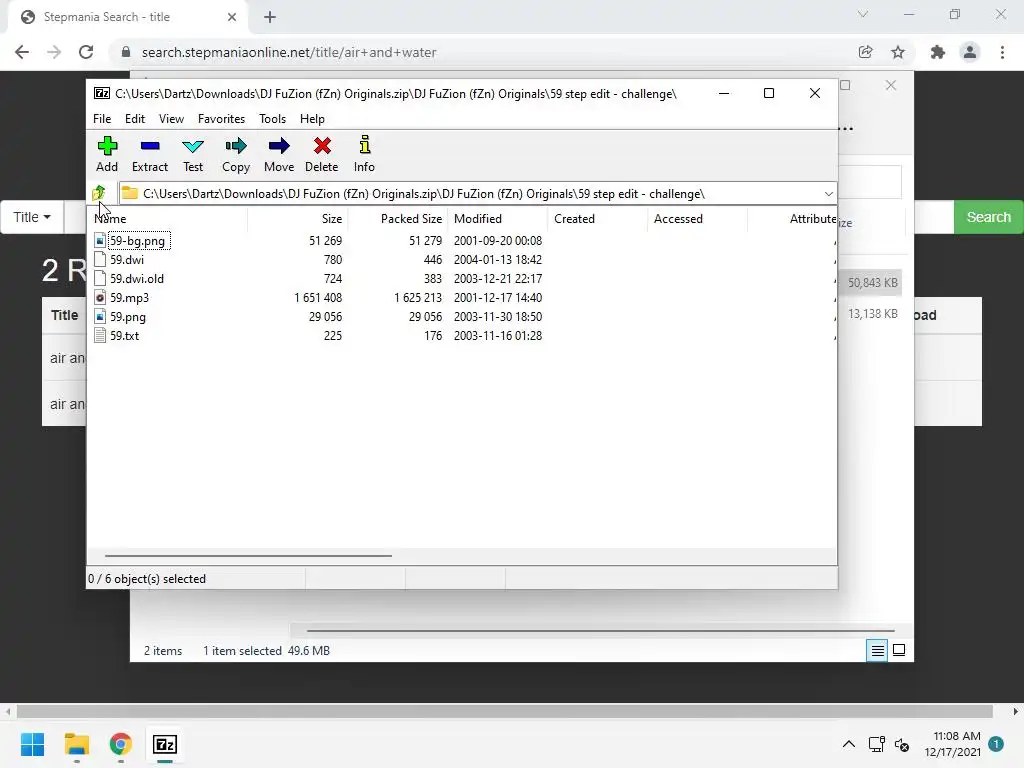
Task: Close the Stepmania Search tab
Action: tap(232, 17)
